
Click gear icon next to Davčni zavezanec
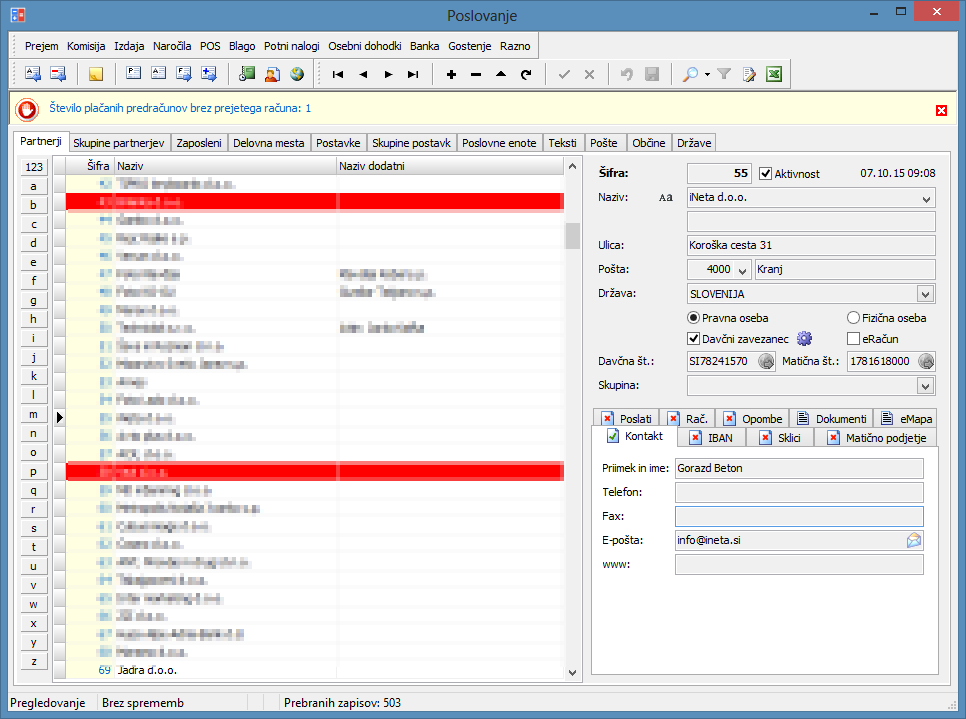(x=804, y=339)
